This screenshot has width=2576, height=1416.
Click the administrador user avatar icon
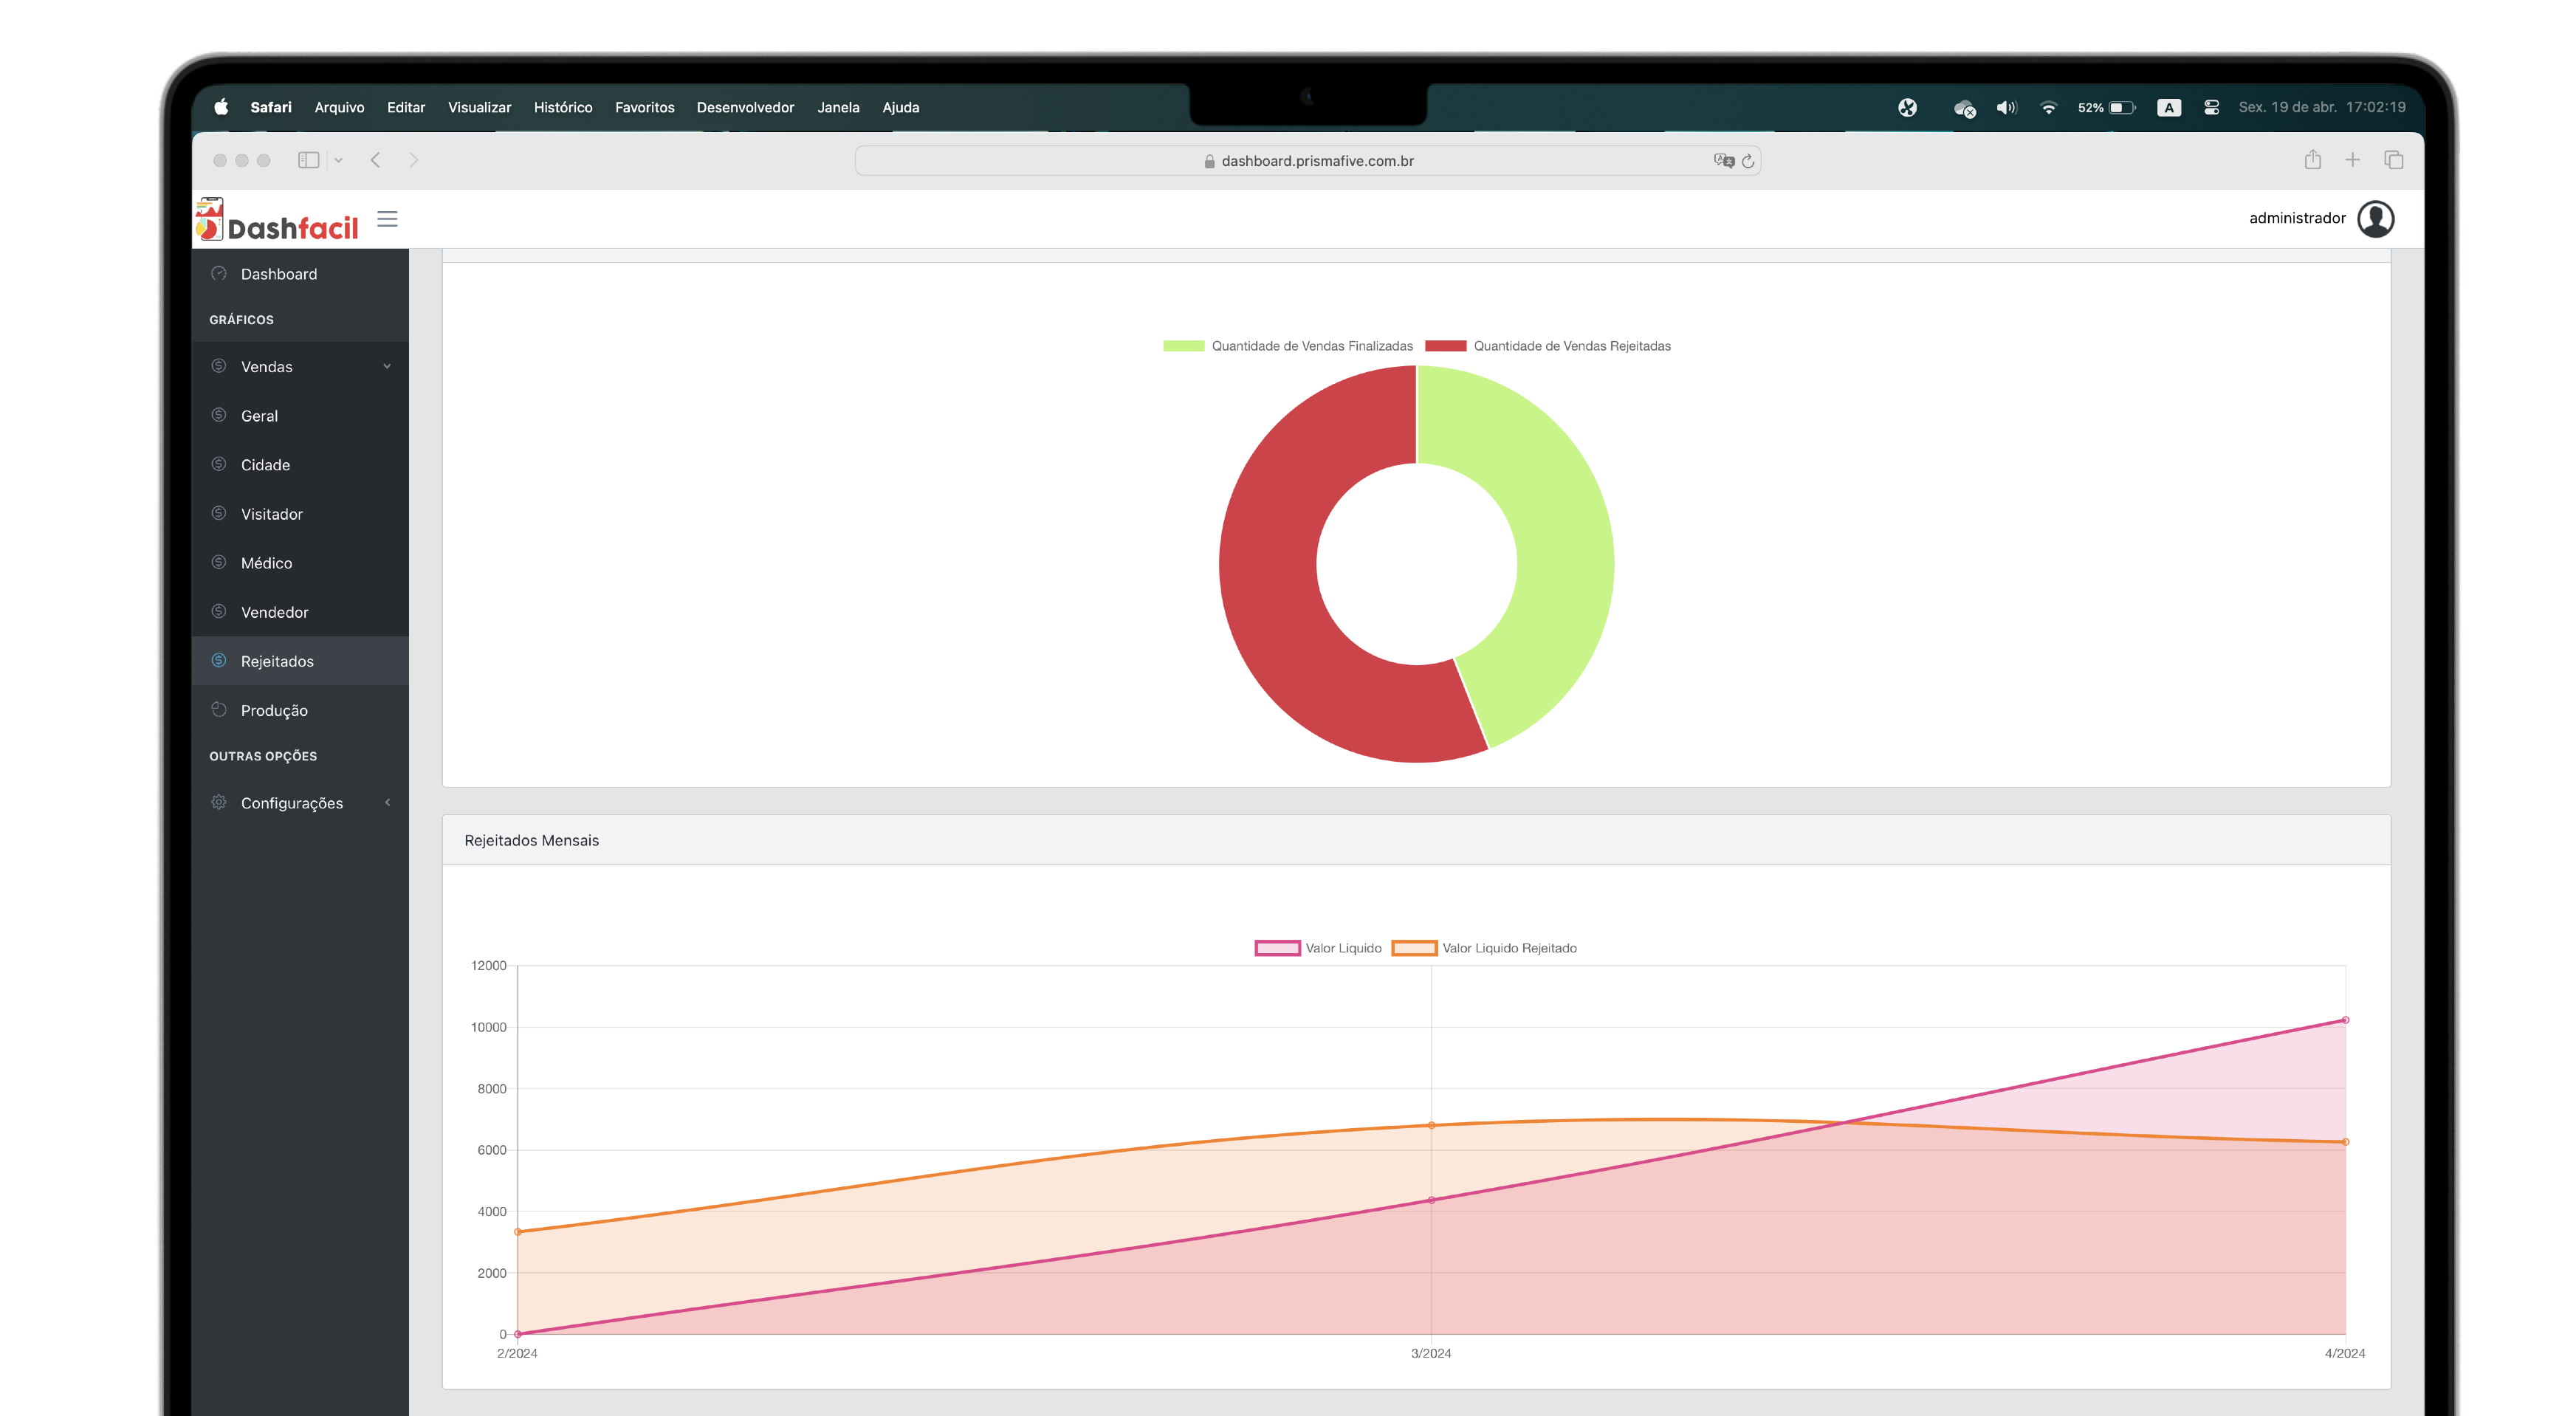[2375, 219]
